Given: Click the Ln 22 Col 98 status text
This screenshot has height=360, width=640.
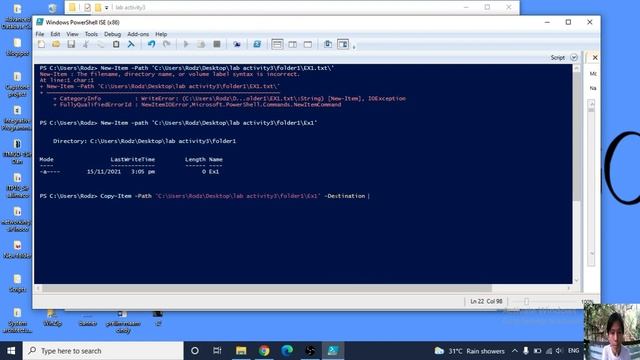Looking at the screenshot, I should [x=486, y=302].
